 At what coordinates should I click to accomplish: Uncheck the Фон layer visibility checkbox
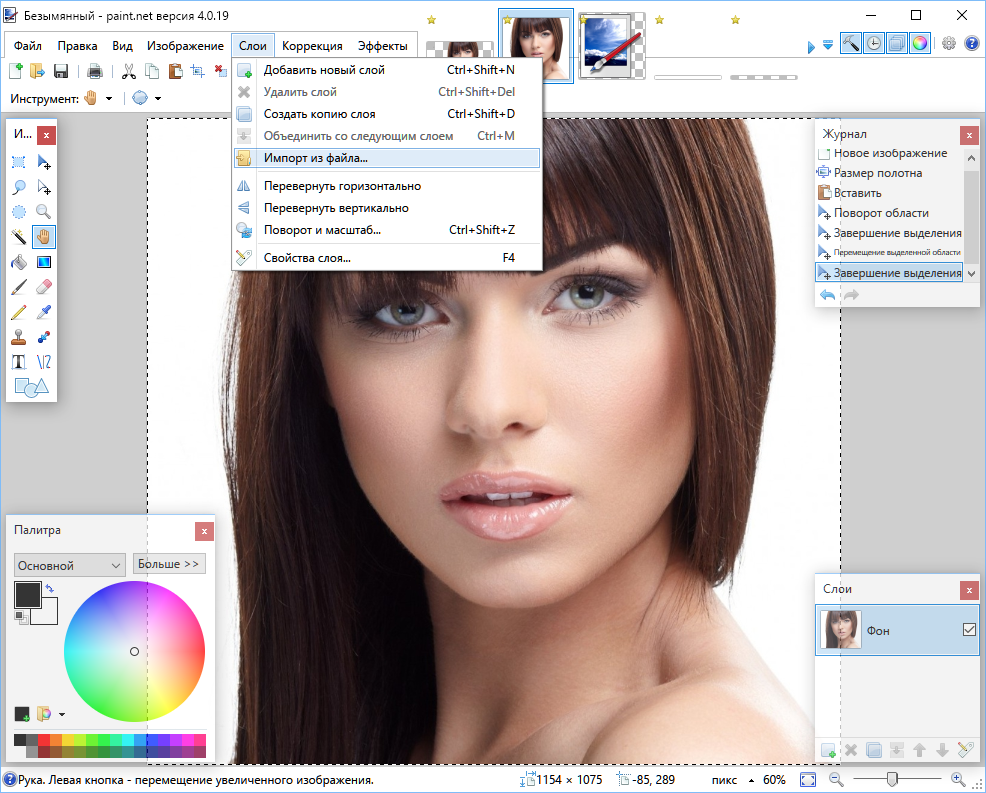(968, 630)
